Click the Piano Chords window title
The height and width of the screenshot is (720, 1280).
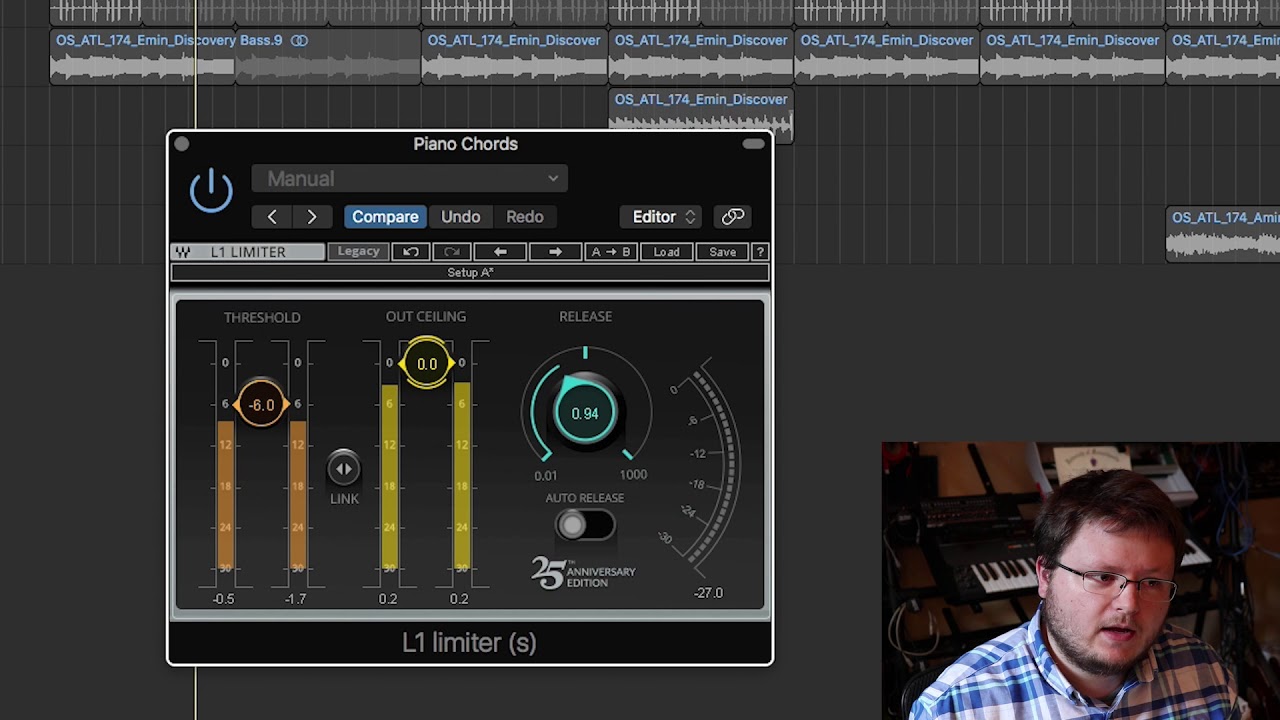coord(466,144)
